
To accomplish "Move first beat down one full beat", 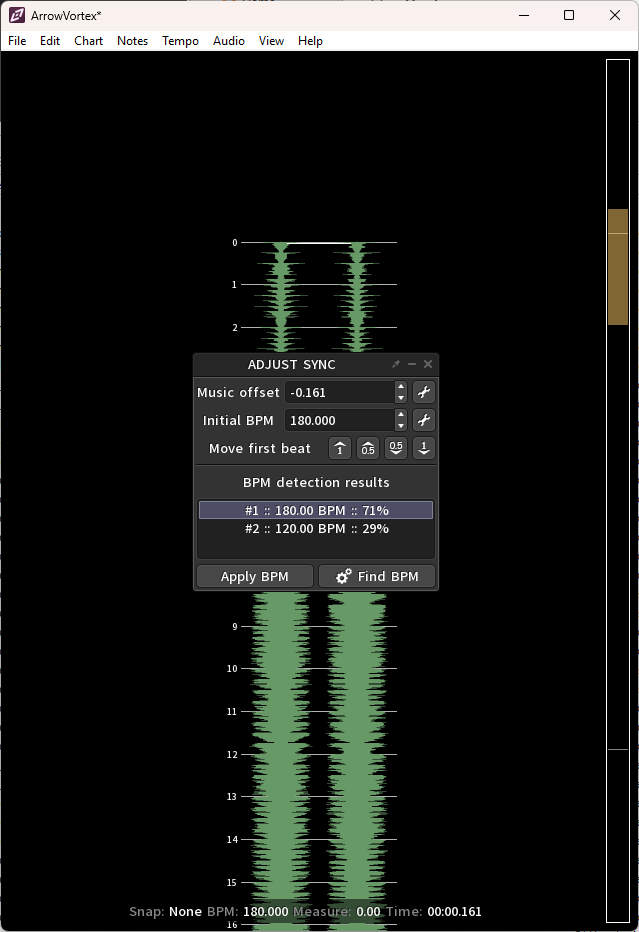I will [424, 448].
